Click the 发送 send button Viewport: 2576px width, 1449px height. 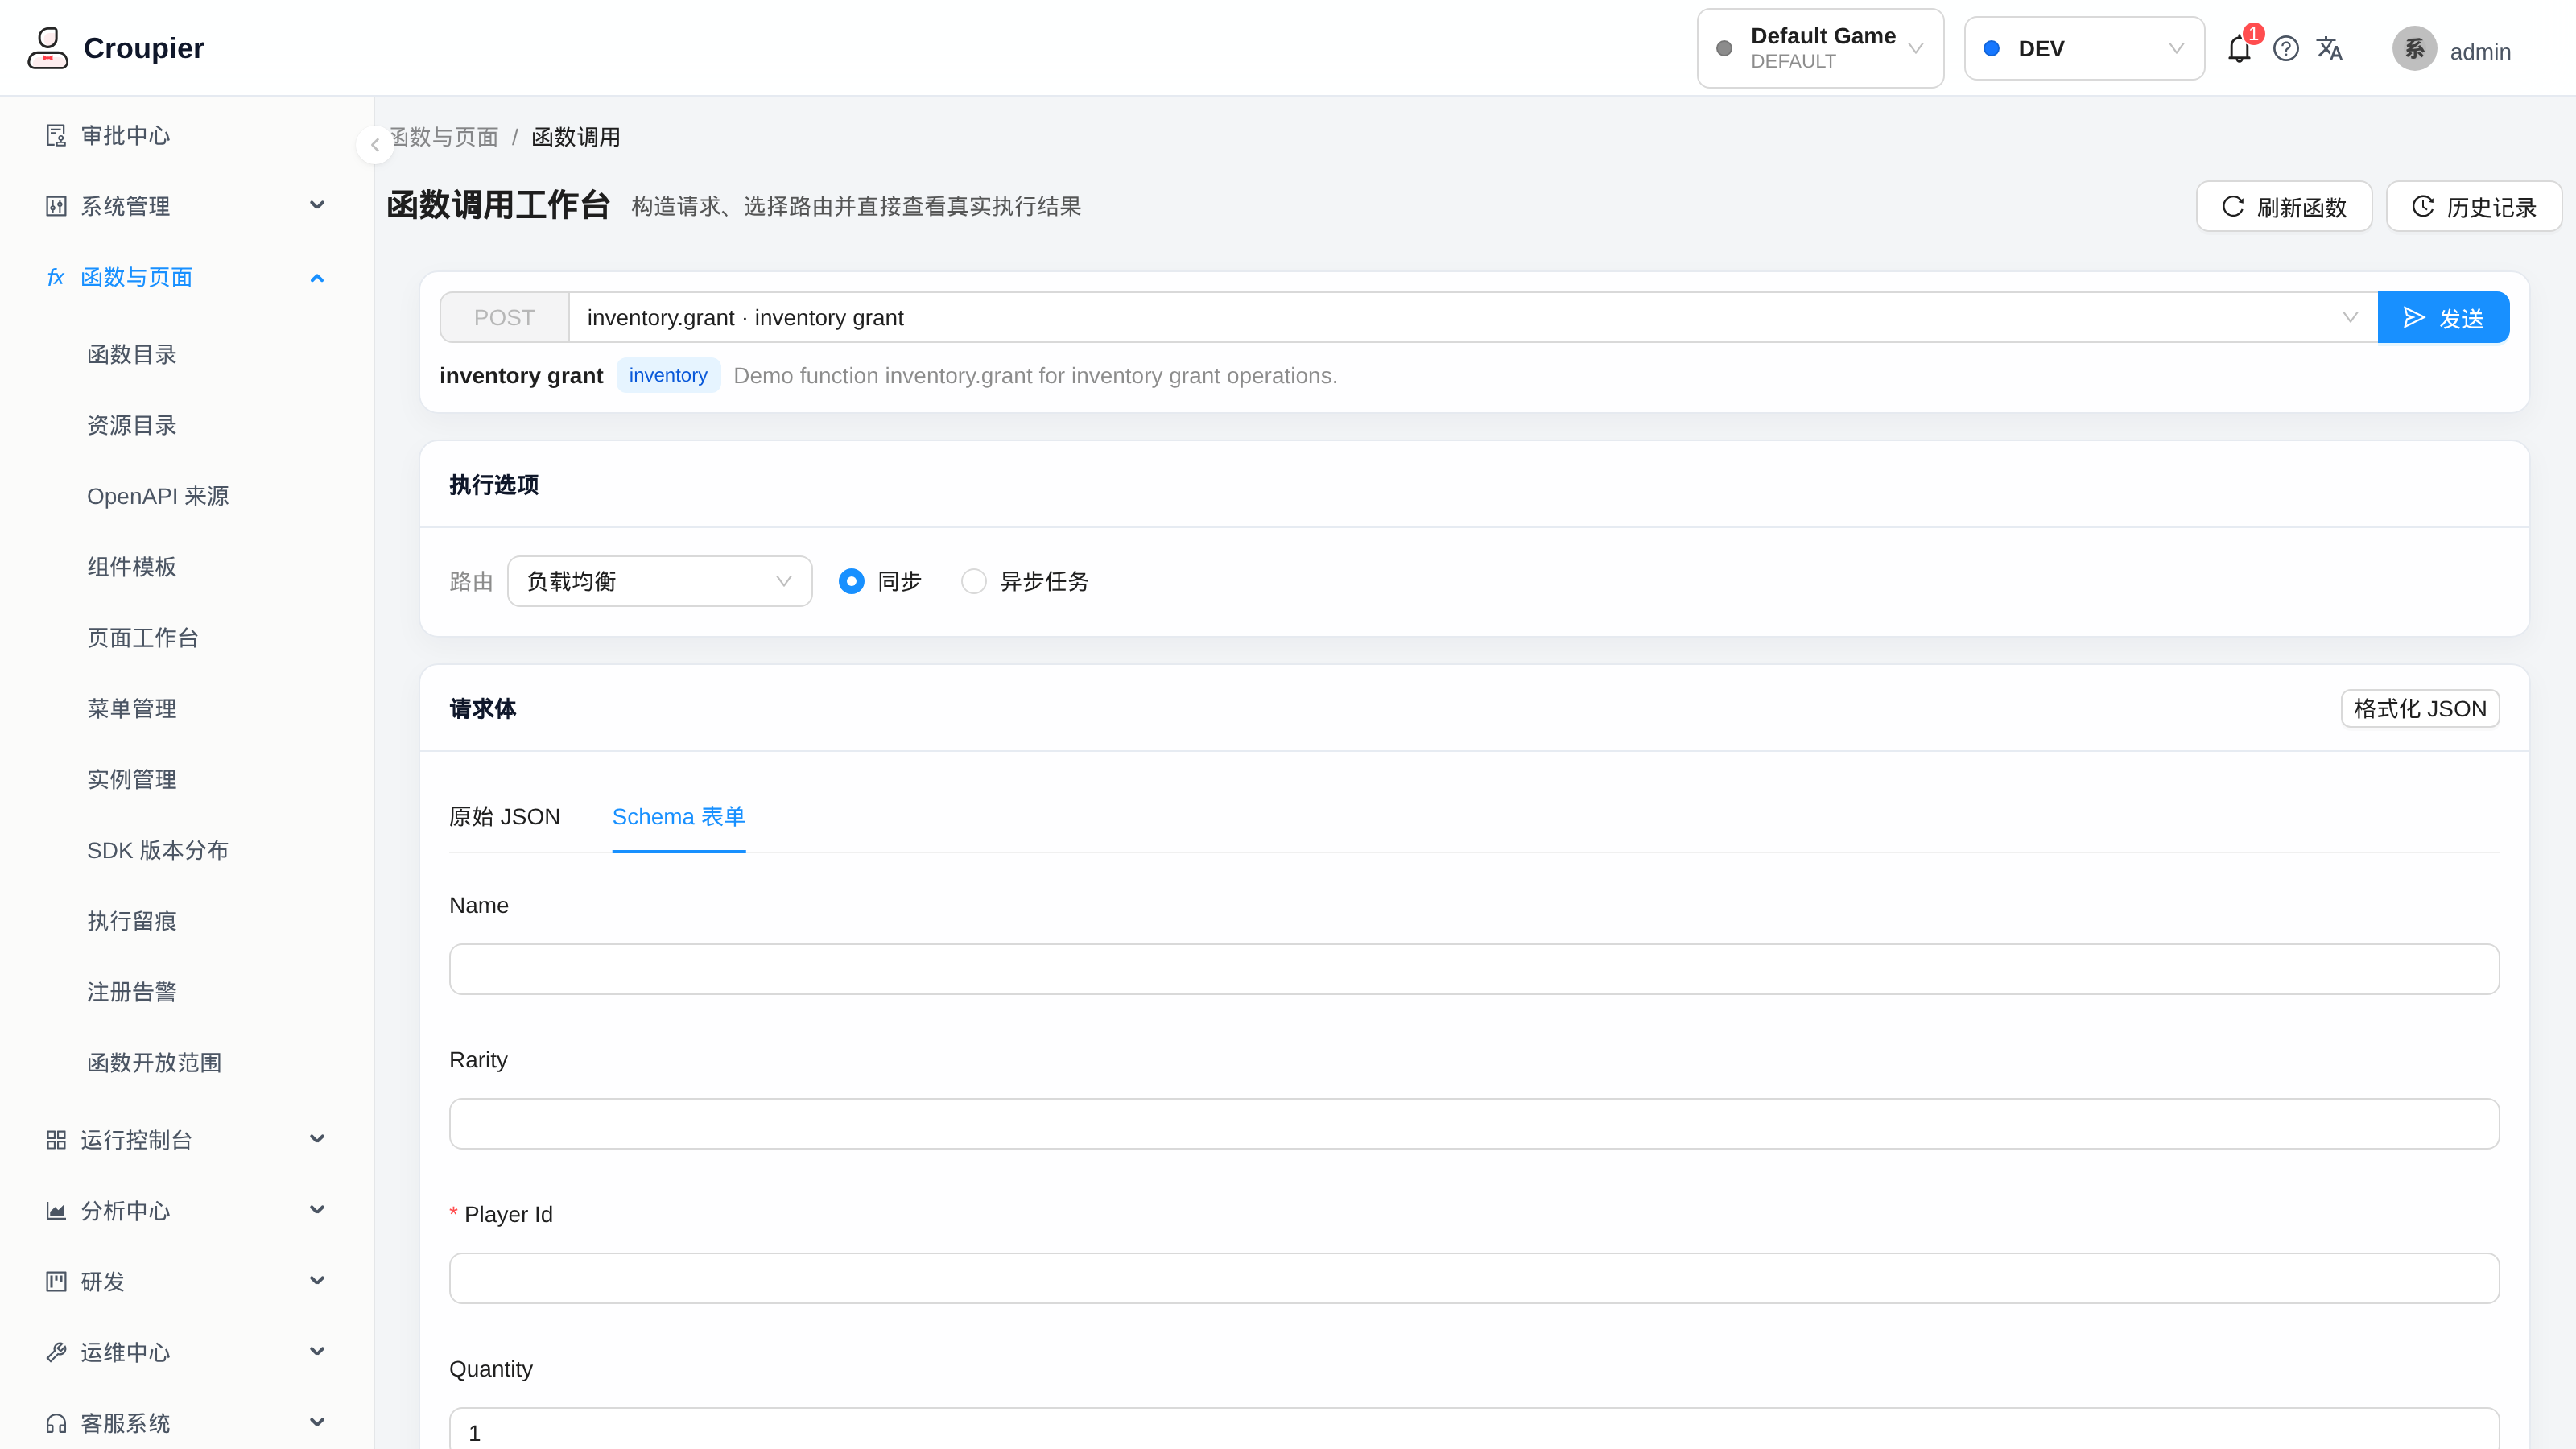coord(2443,317)
